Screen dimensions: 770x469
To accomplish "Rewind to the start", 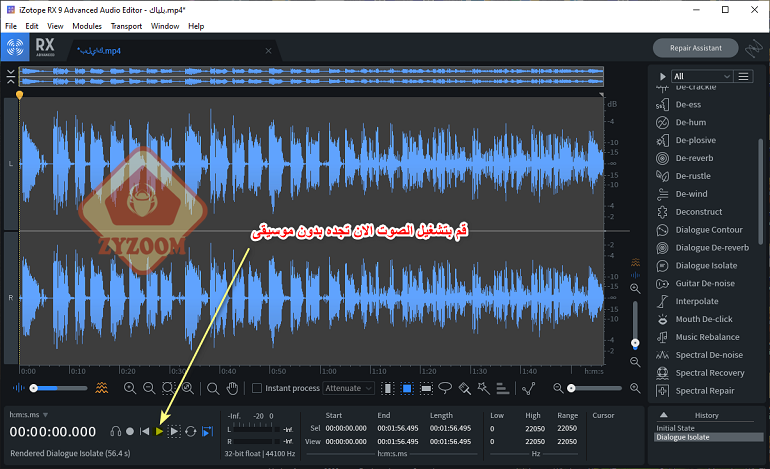I will [144, 431].
